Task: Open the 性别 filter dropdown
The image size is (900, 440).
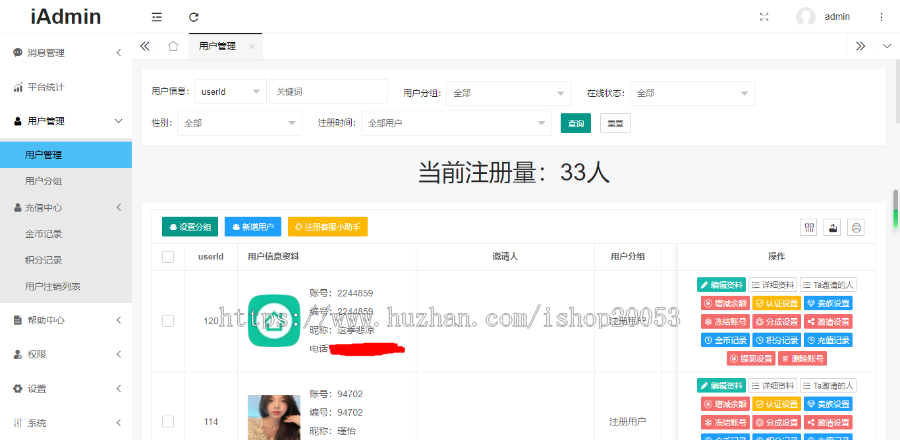Action: click(x=240, y=123)
